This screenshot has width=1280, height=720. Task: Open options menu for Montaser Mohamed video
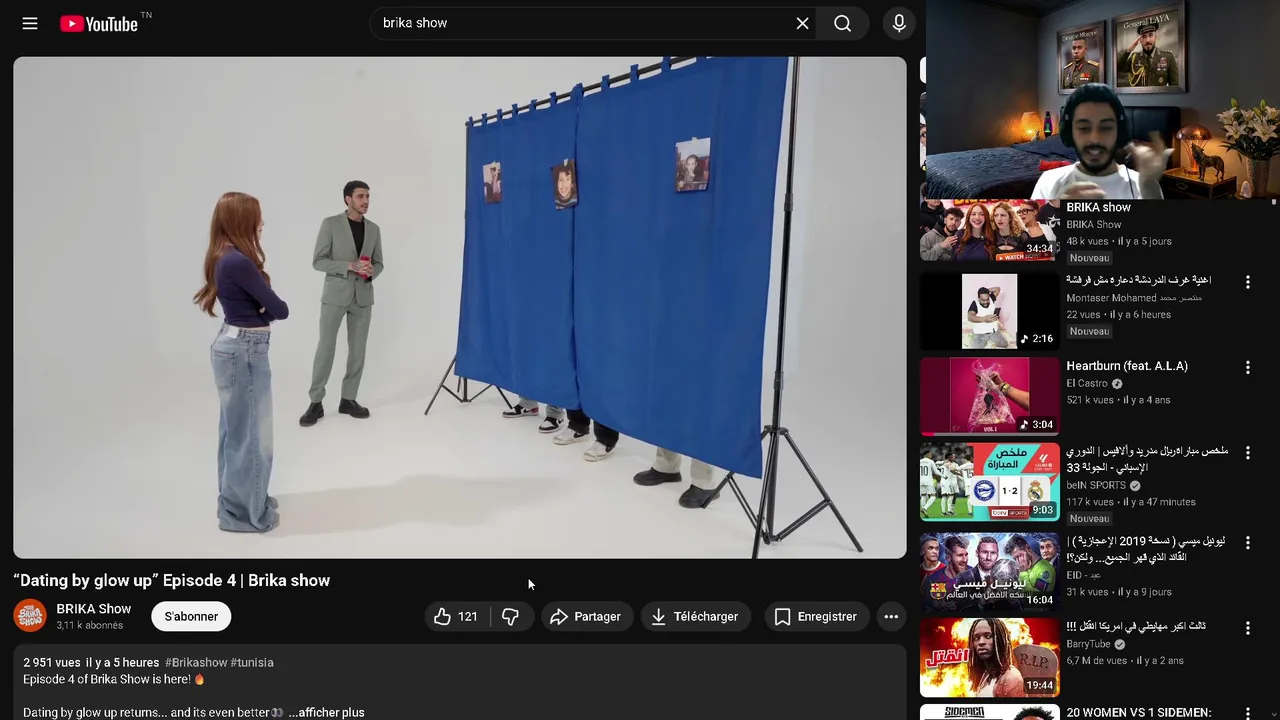(1247, 283)
